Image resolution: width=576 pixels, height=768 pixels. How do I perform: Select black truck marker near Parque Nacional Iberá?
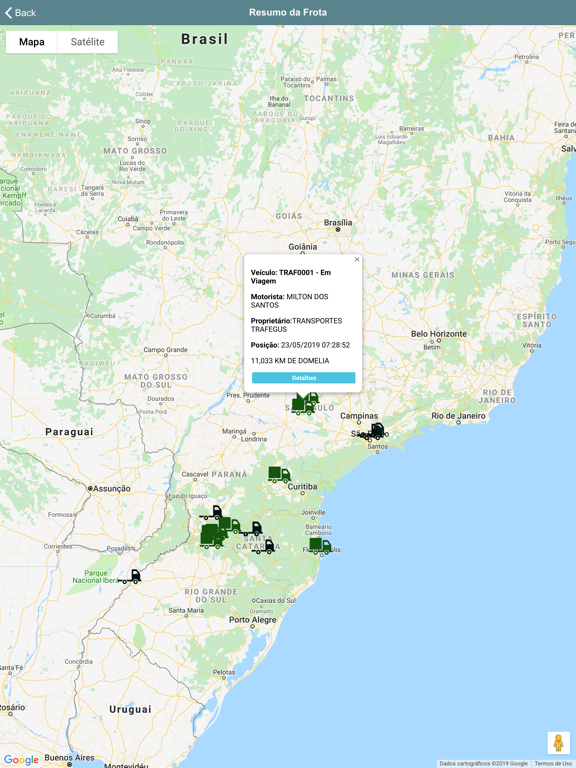[130, 576]
